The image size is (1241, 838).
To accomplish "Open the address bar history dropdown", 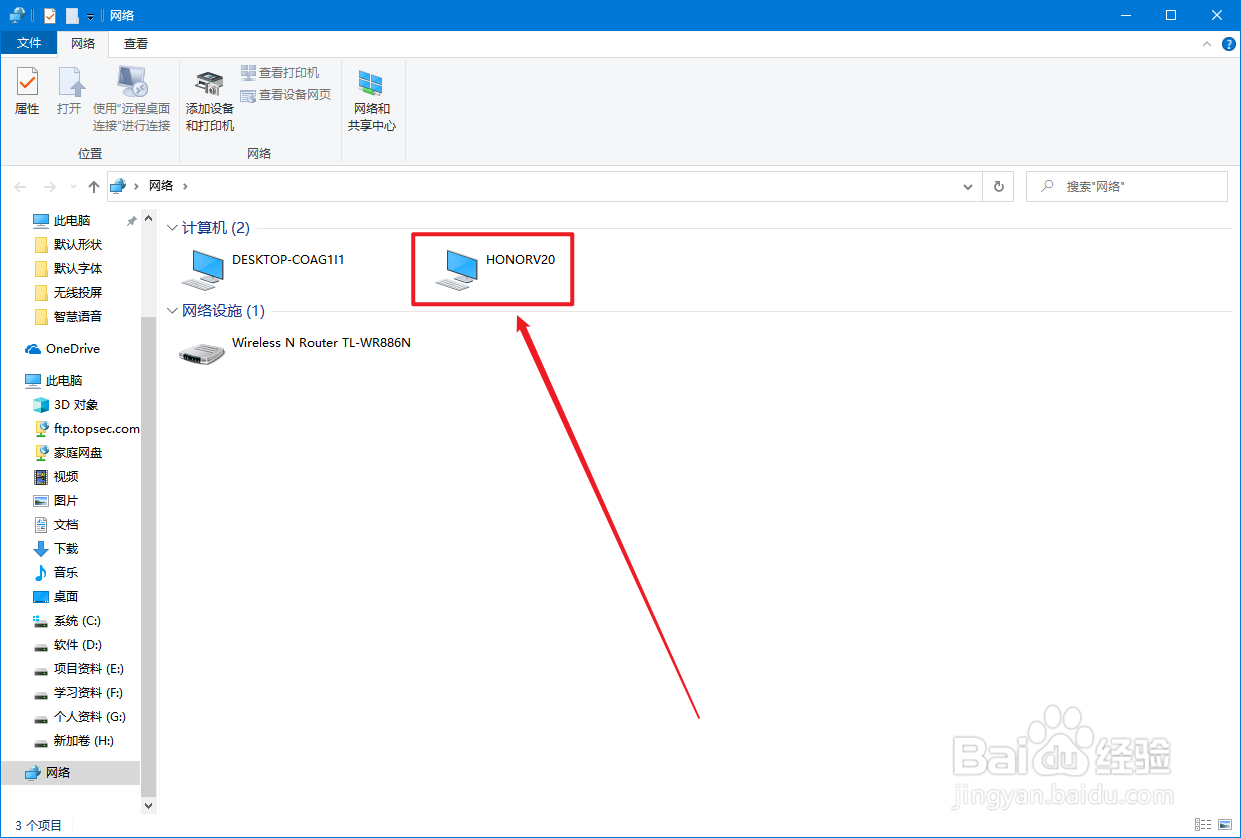I will click(x=967, y=186).
